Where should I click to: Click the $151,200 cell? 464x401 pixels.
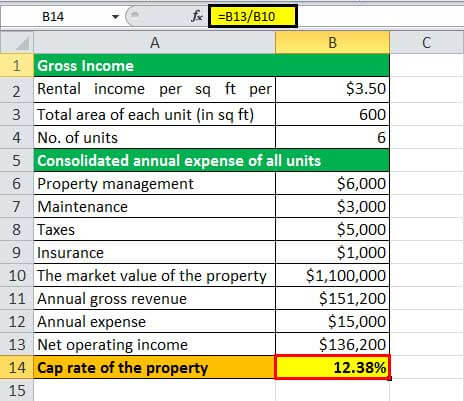[332, 298]
